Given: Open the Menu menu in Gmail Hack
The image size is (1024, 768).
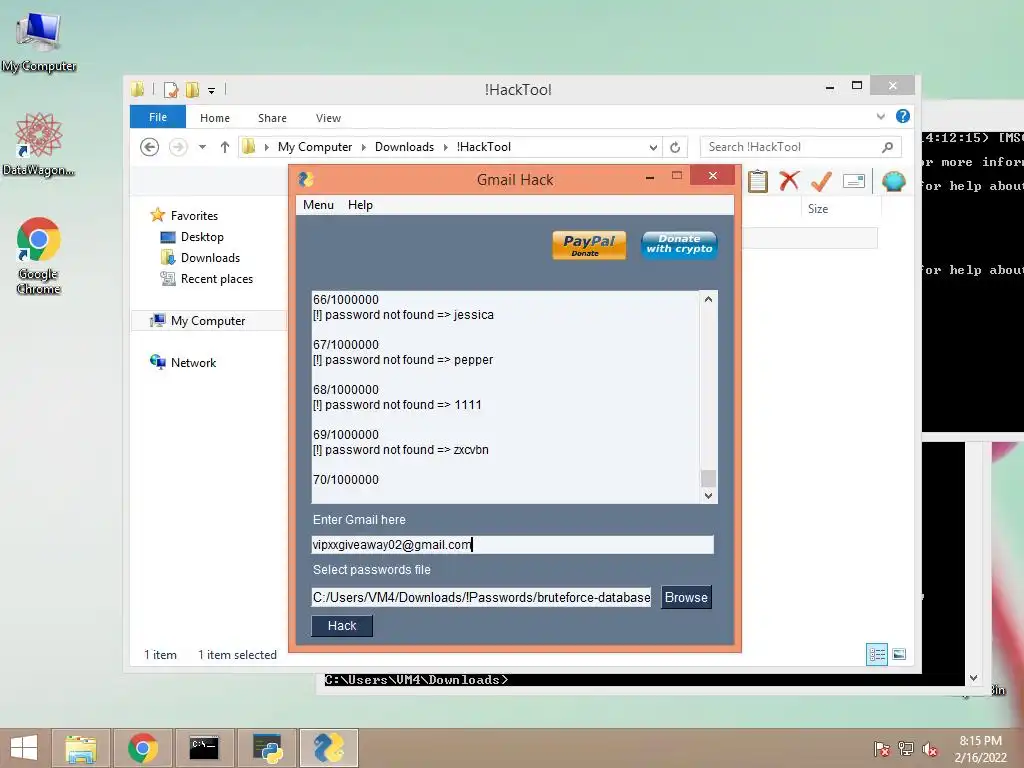Looking at the screenshot, I should 318,205.
